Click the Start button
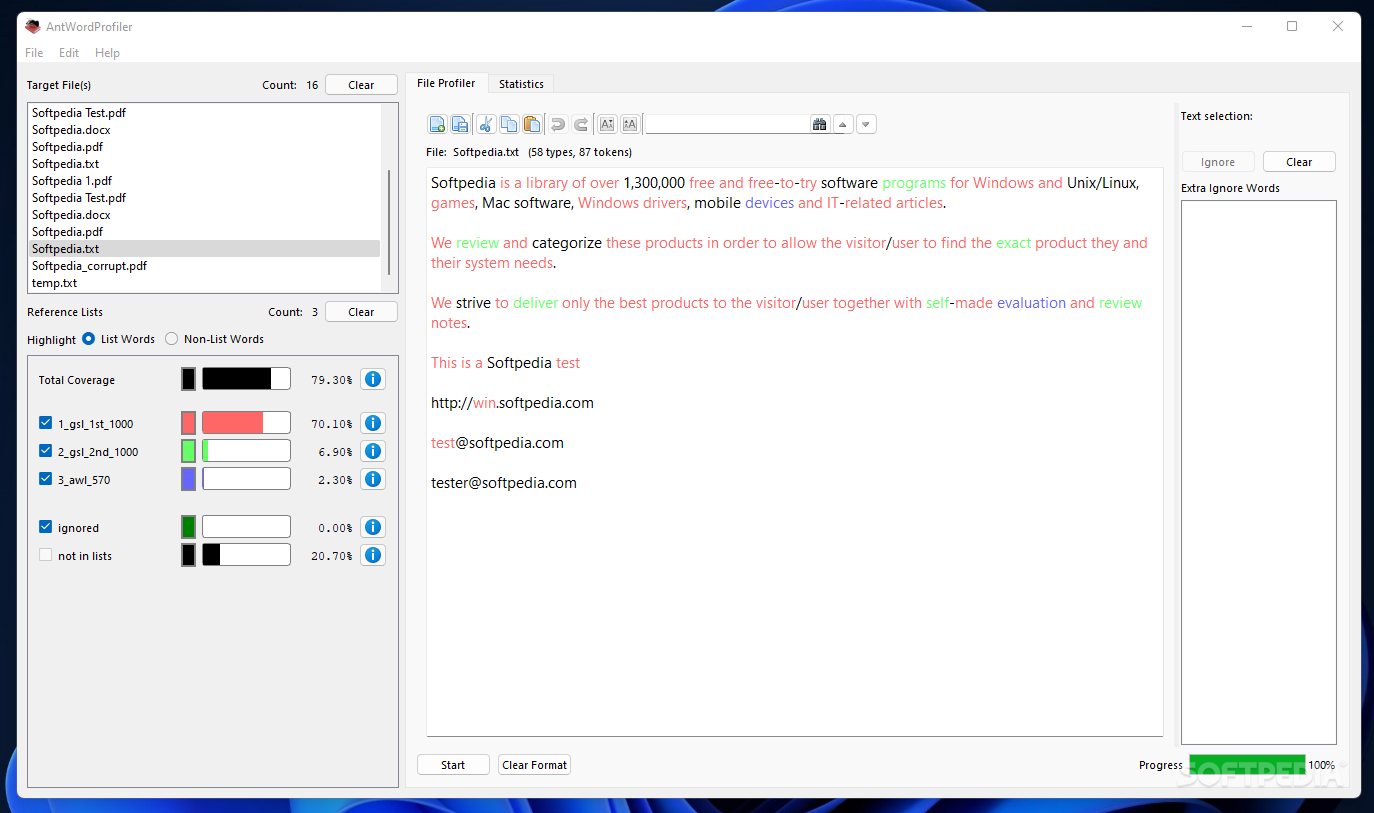This screenshot has height=813, width=1374. [x=453, y=765]
